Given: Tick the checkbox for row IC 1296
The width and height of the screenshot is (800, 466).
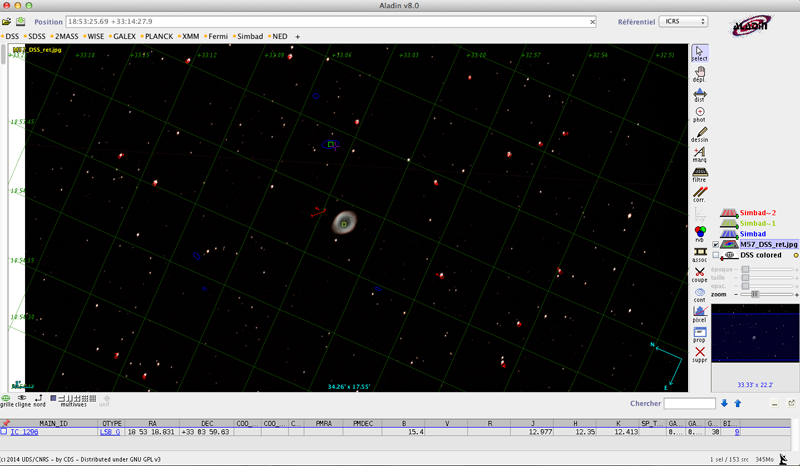Looking at the screenshot, I should pos(4,432).
